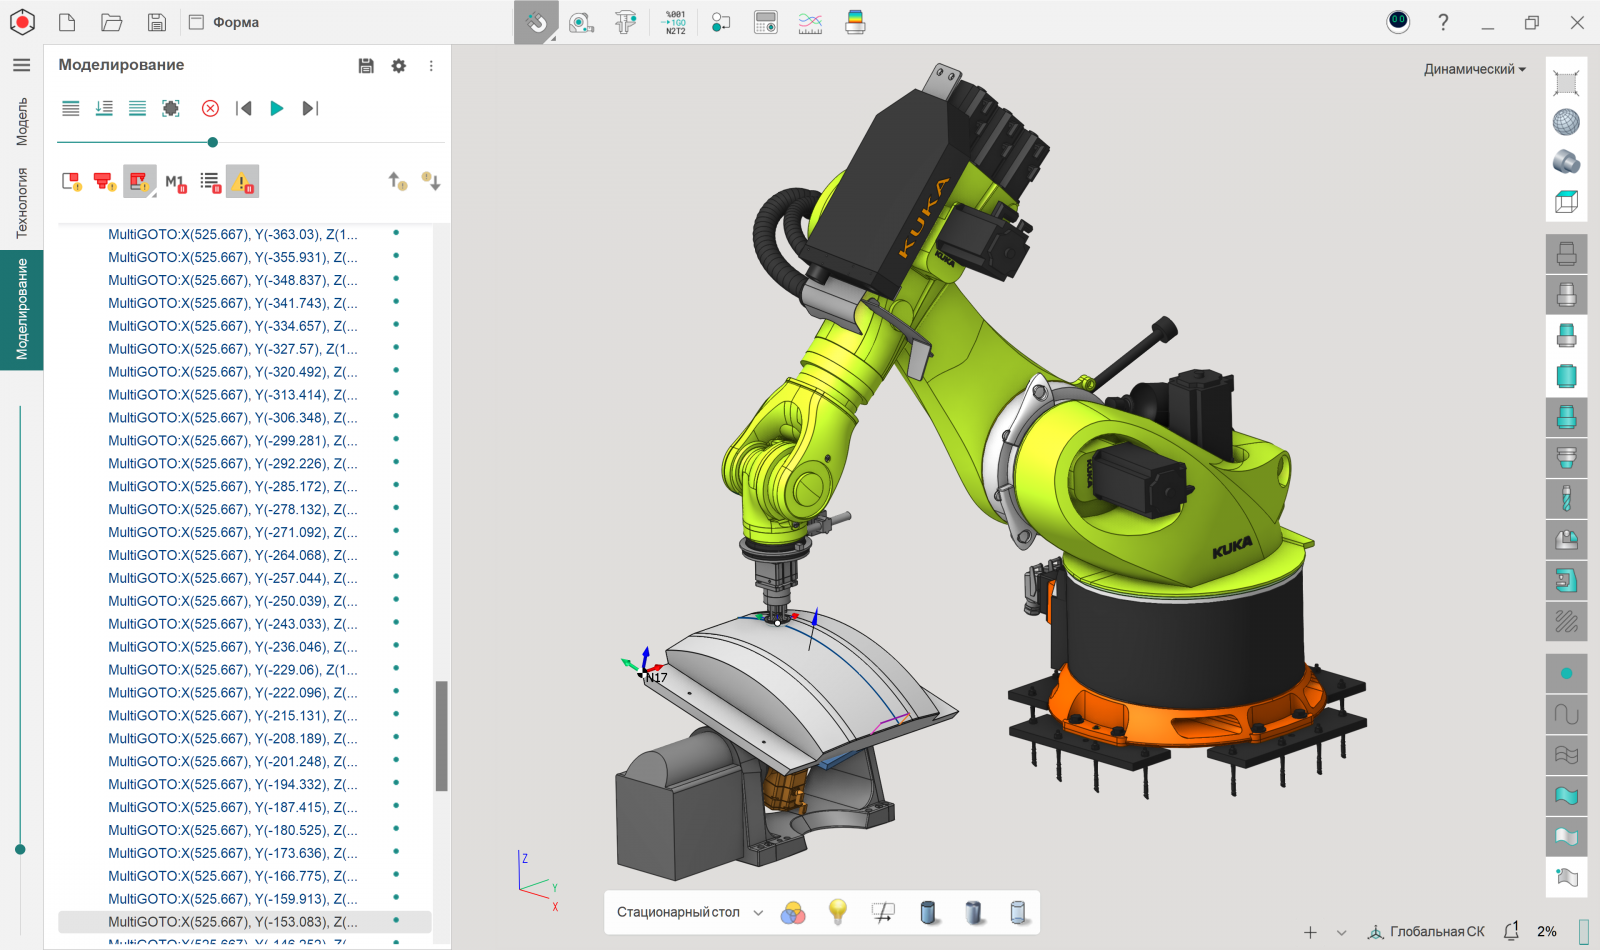Viewport: 1600px width, 950px height.
Task: Toggle the M1 optional stop button
Action: [175, 182]
